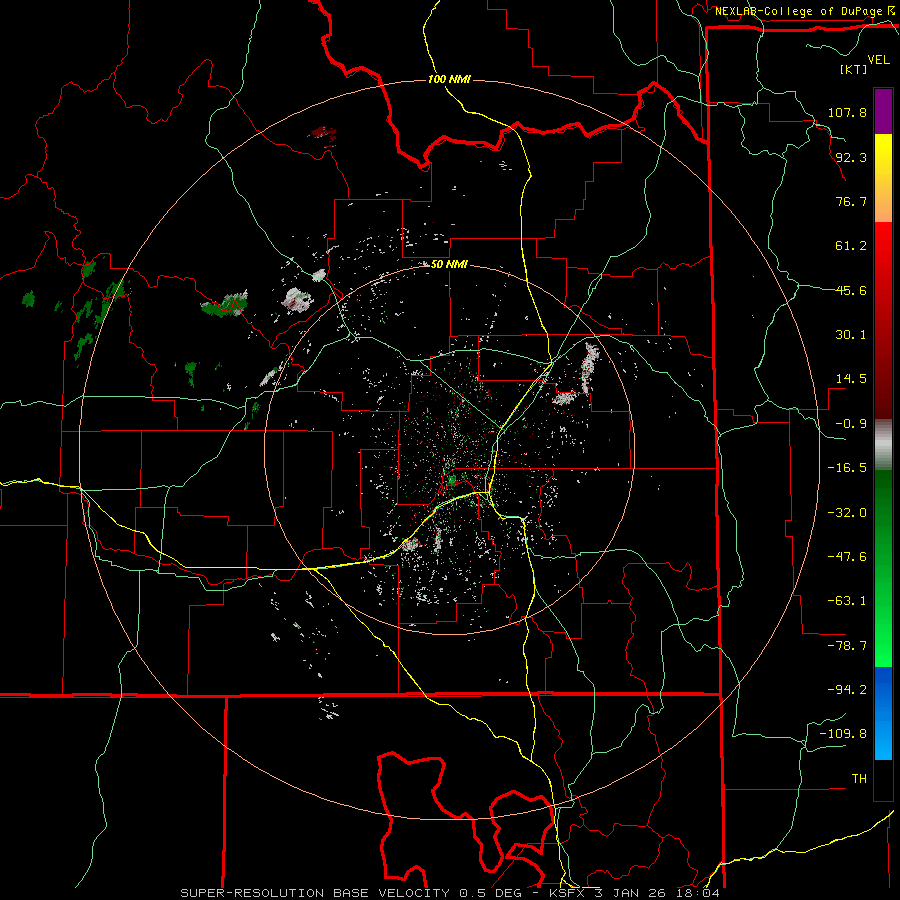This screenshot has width=900, height=900.
Task: Pick the gray near-zero segment of the color bar
Action: [x=883, y=445]
